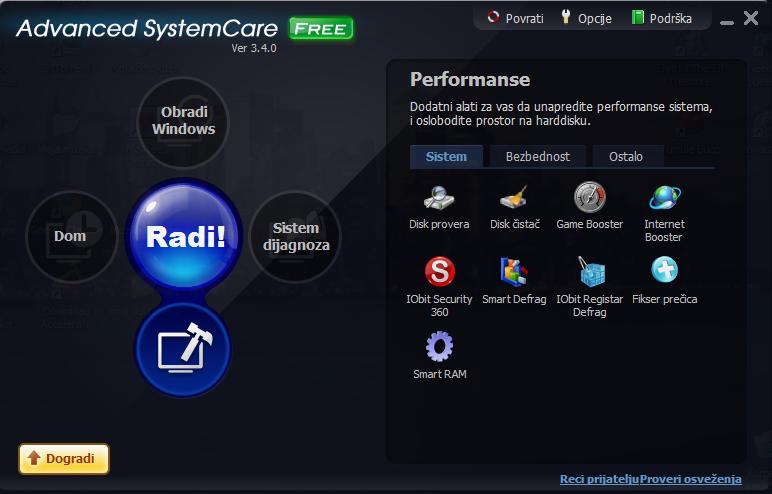Open the Ostalo tab
Viewport: 772px width, 494px height.
click(626, 157)
